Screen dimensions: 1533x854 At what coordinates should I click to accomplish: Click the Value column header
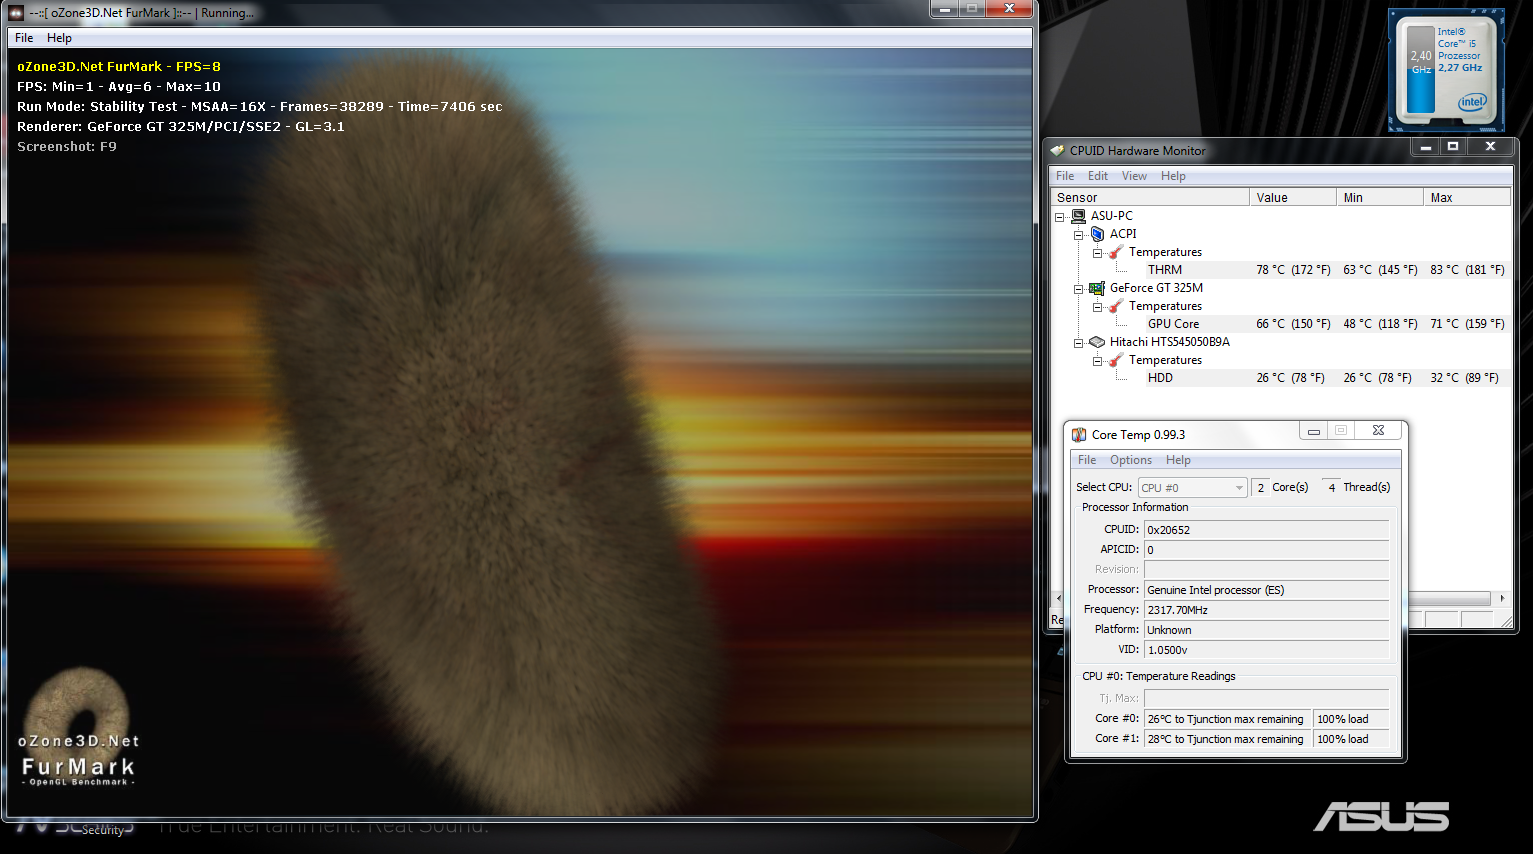(x=1293, y=197)
